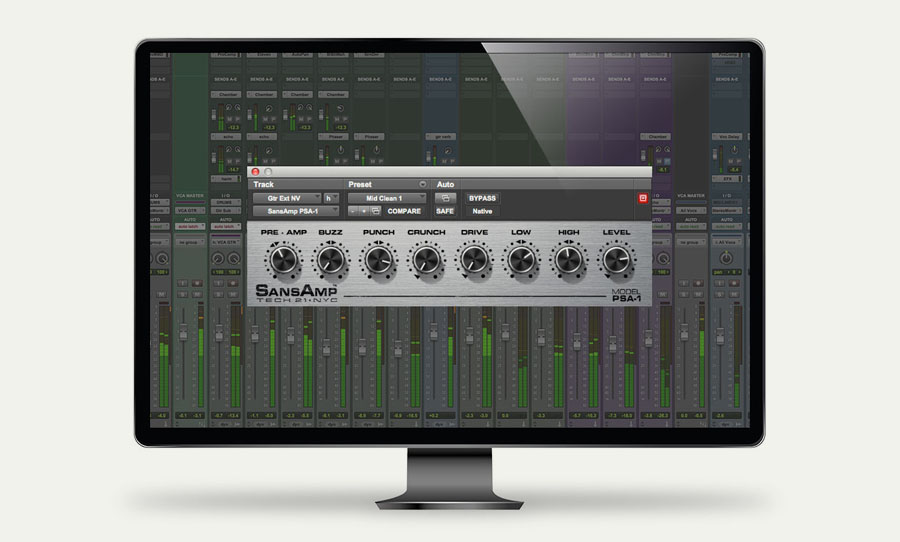Open the plug-in automation enable icon

coord(445,198)
